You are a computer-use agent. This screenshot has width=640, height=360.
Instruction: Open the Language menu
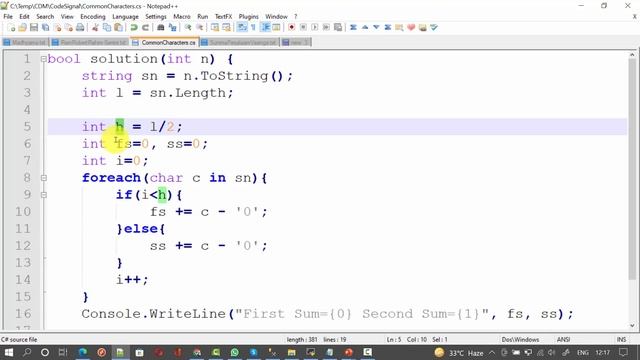tap(125, 16)
